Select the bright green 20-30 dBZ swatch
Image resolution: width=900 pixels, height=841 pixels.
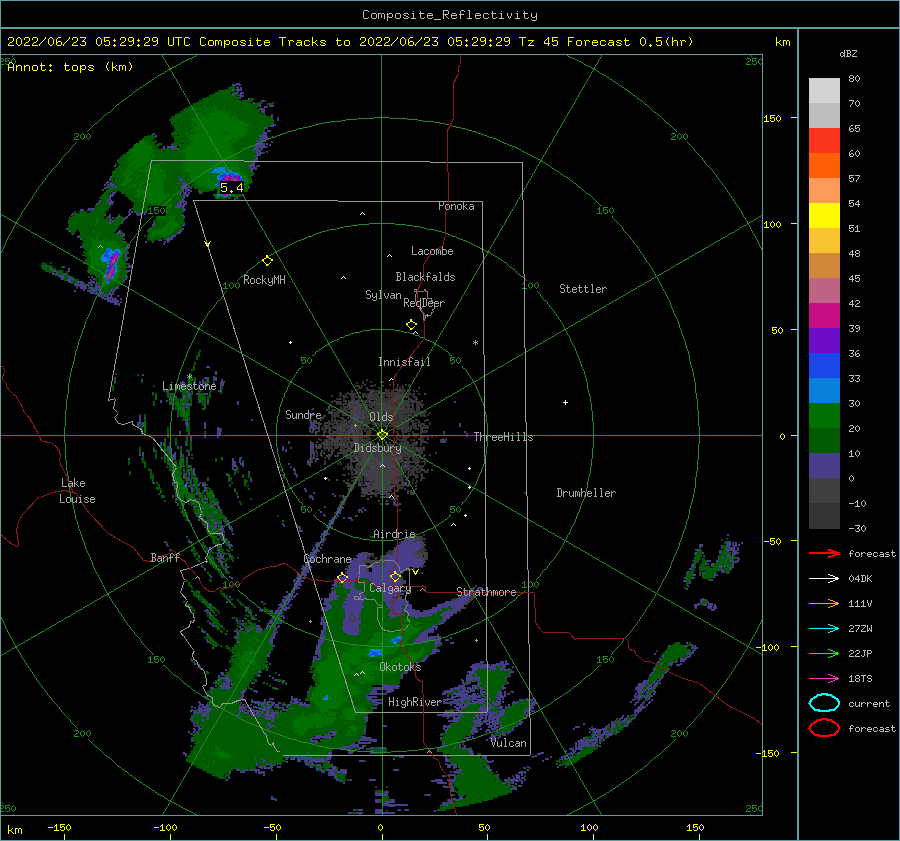tap(824, 416)
